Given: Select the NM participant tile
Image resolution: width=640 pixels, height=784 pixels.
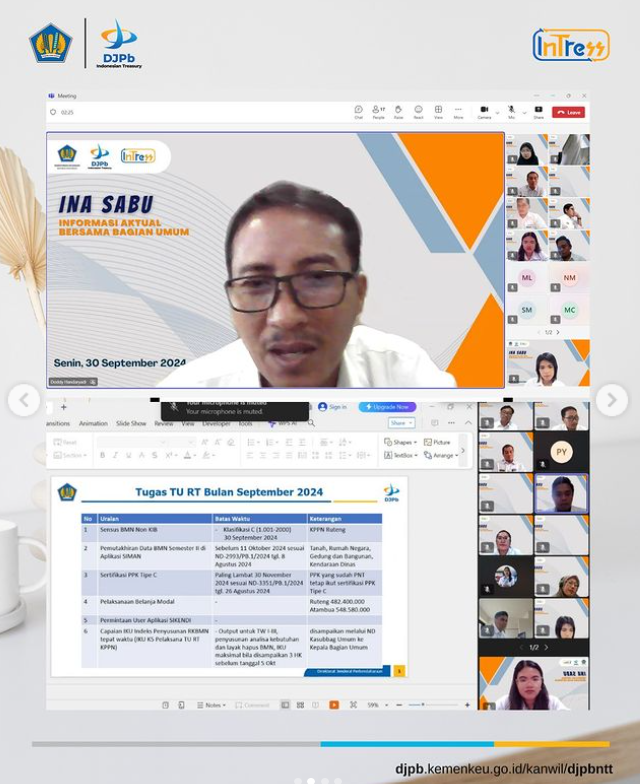Looking at the screenshot, I should (x=570, y=278).
